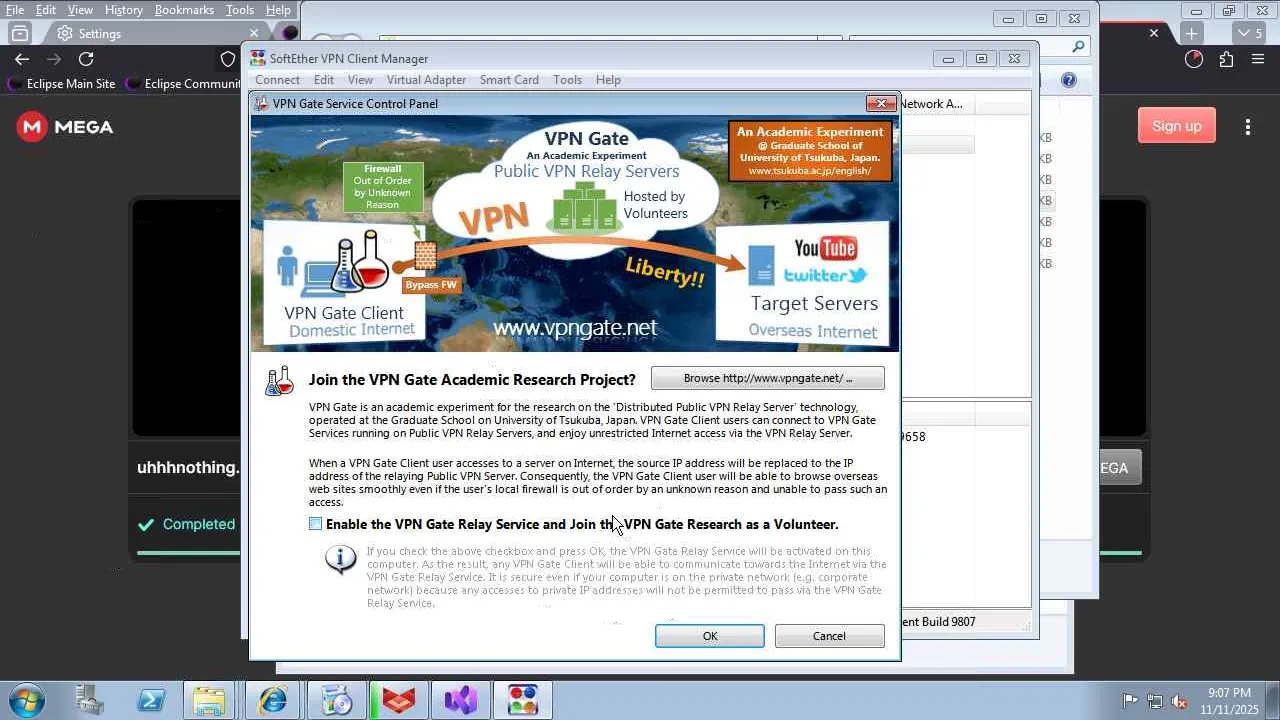Viewport: 1280px width, 720px height.
Task: Click the tracking protection shield icon
Action: 228,59
